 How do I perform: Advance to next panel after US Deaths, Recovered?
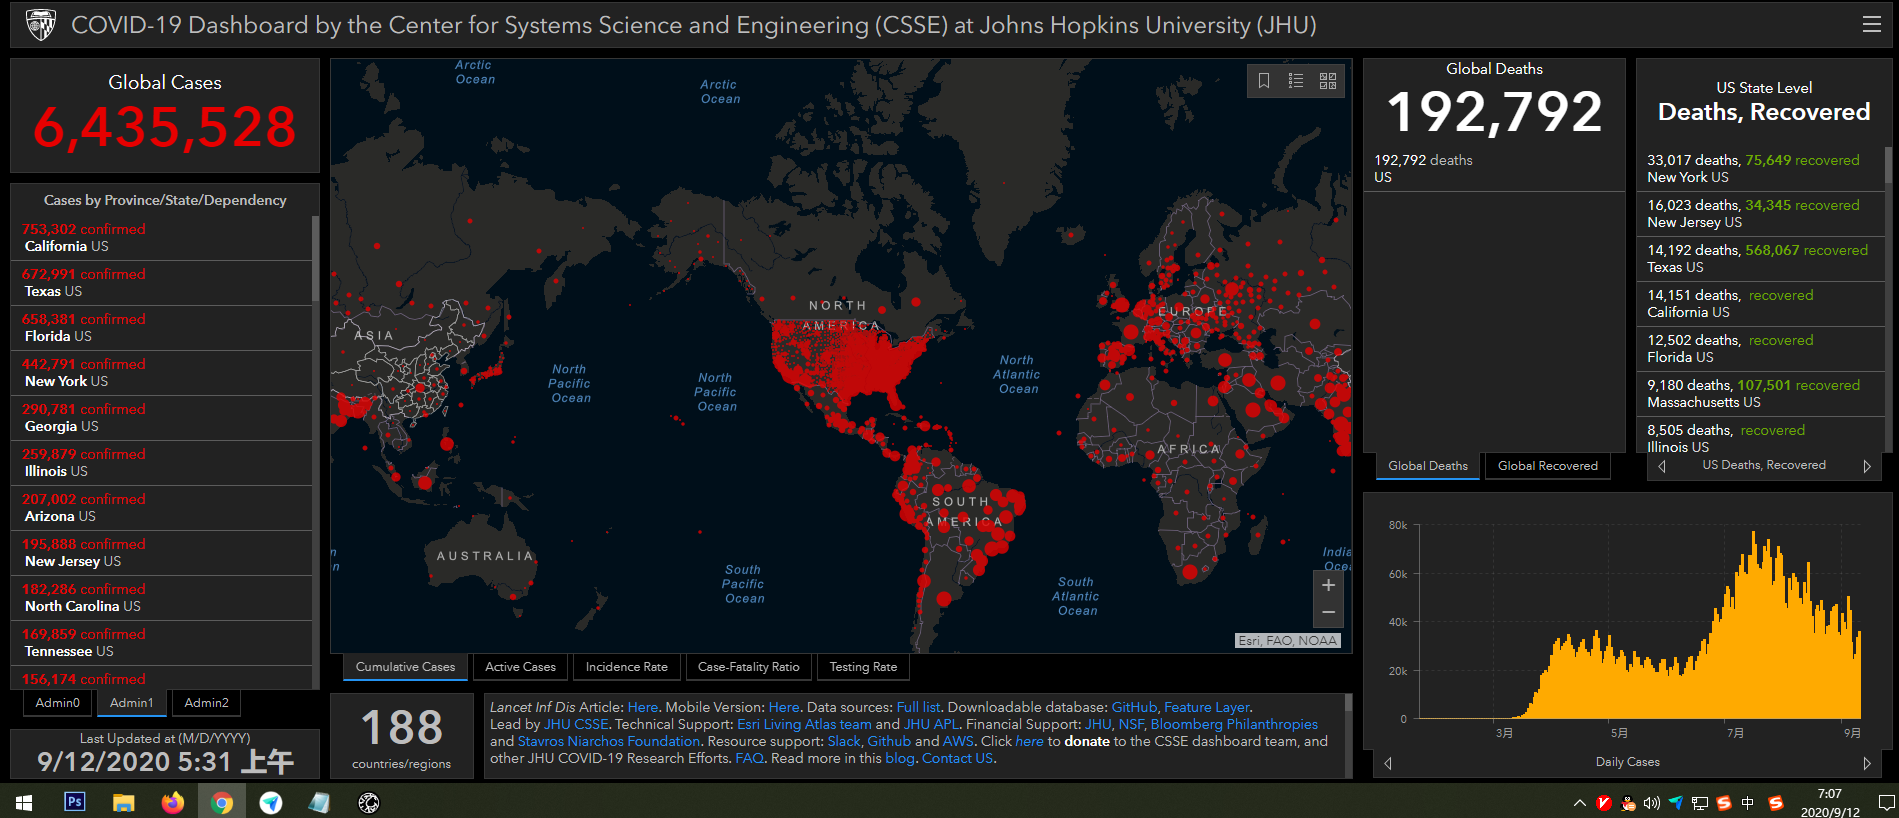coord(1866,466)
